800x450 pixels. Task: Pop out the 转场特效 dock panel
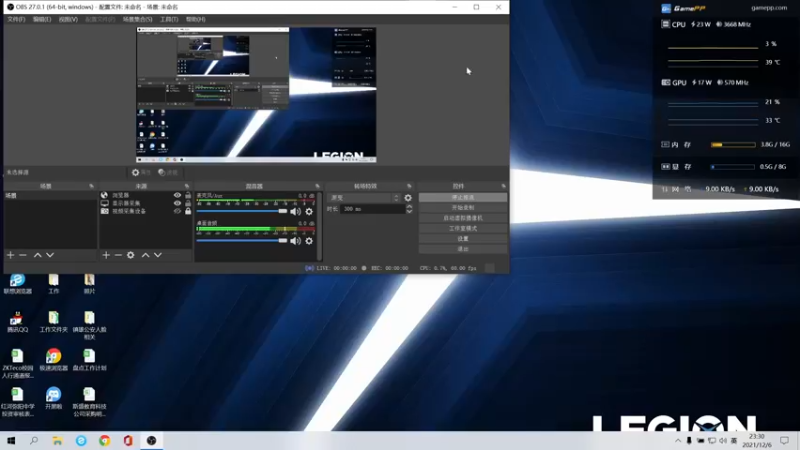pyautogui.click(x=409, y=186)
